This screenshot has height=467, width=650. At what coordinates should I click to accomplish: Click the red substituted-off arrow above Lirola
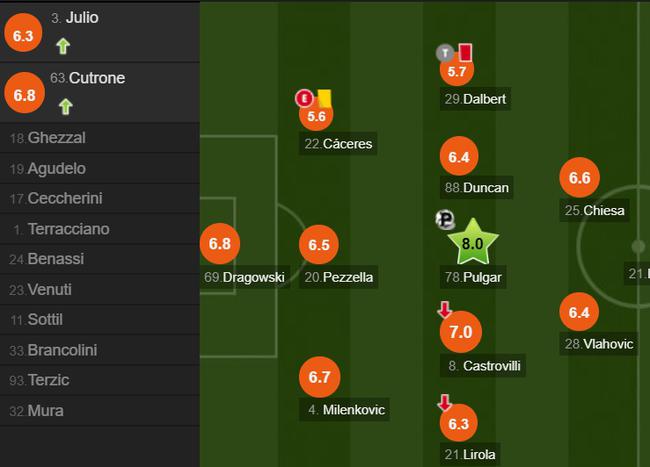(x=444, y=402)
